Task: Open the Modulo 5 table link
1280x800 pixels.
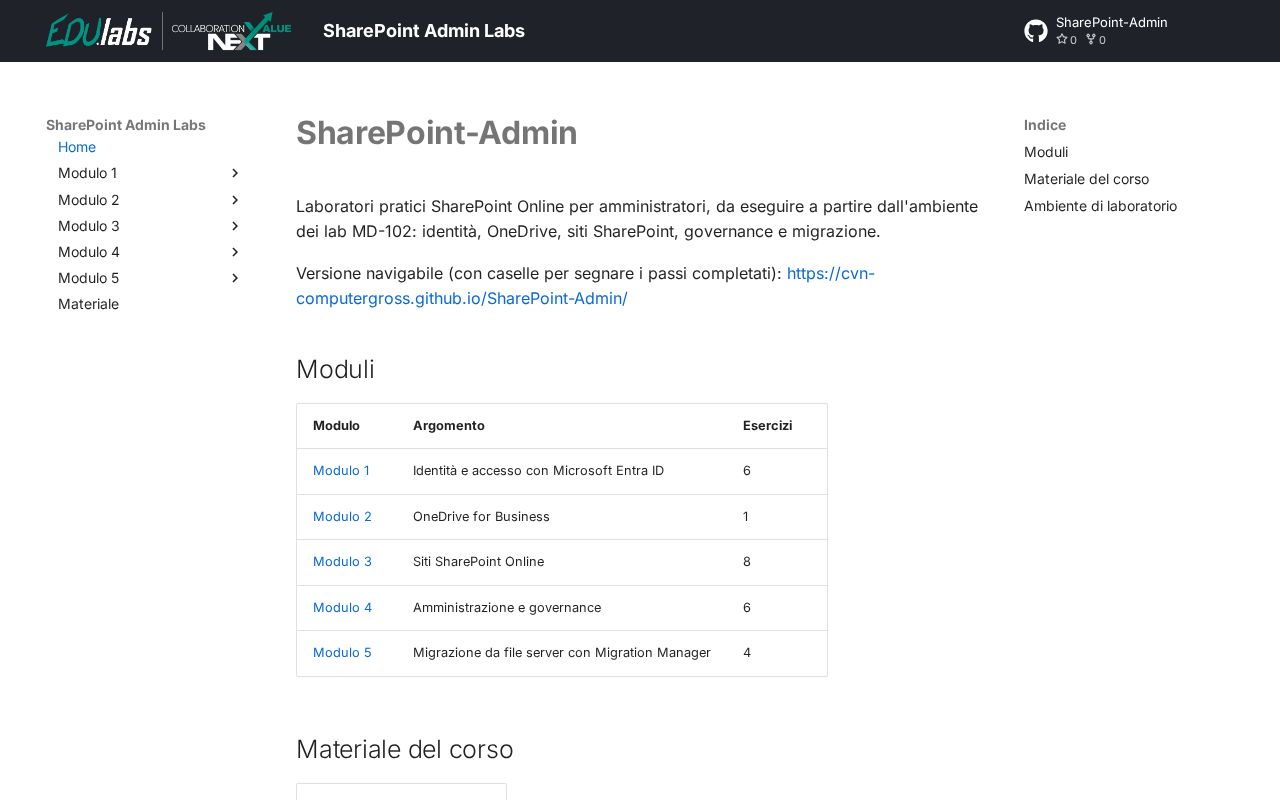Action: click(x=342, y=652)
